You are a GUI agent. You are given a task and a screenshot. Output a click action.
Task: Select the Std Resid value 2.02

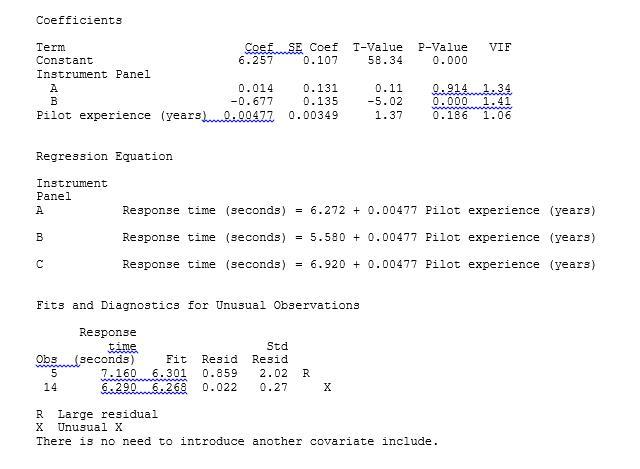tap(273, 373)
